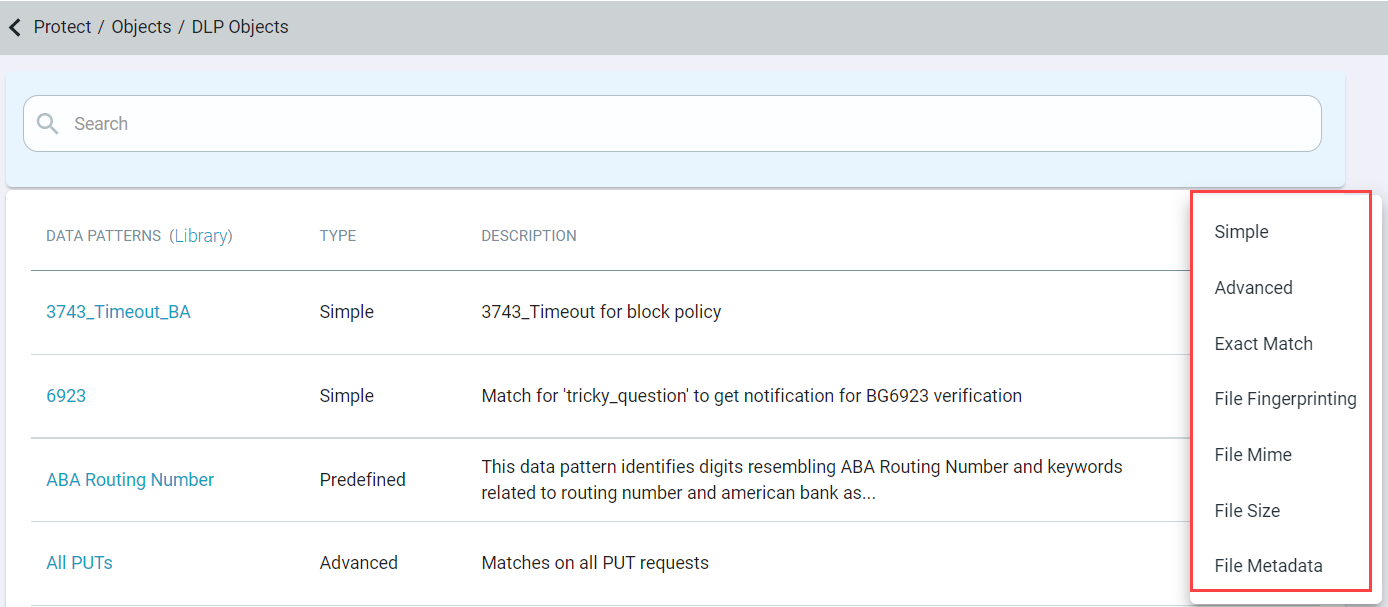Open the ABA Routing Number pattern
This screenshot has width=1388, height=607.
click(x=130, y=479)
